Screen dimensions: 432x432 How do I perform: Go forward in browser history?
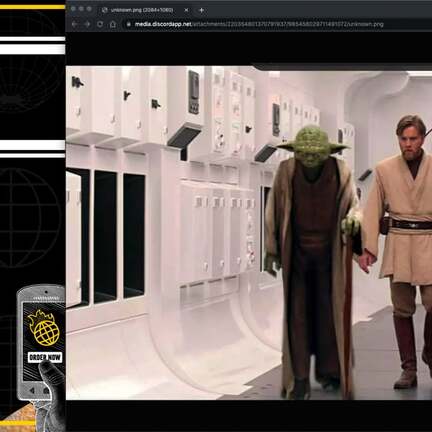[x=87, y=24]
